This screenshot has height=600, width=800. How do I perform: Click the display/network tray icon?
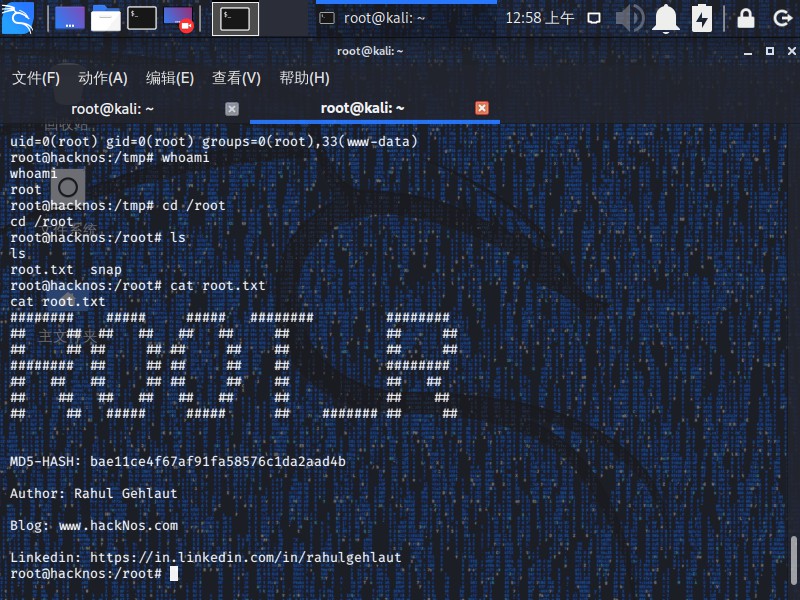click(594, 18)
